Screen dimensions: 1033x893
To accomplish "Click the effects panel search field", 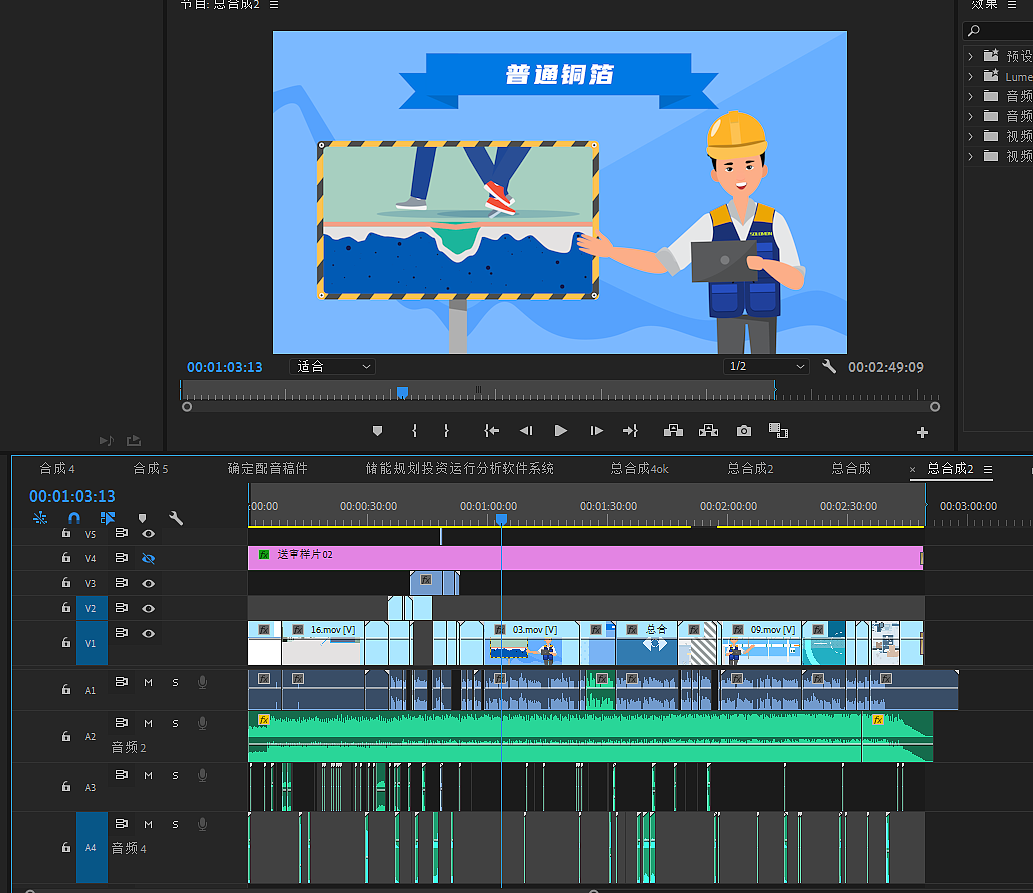I will pos(998,30).
